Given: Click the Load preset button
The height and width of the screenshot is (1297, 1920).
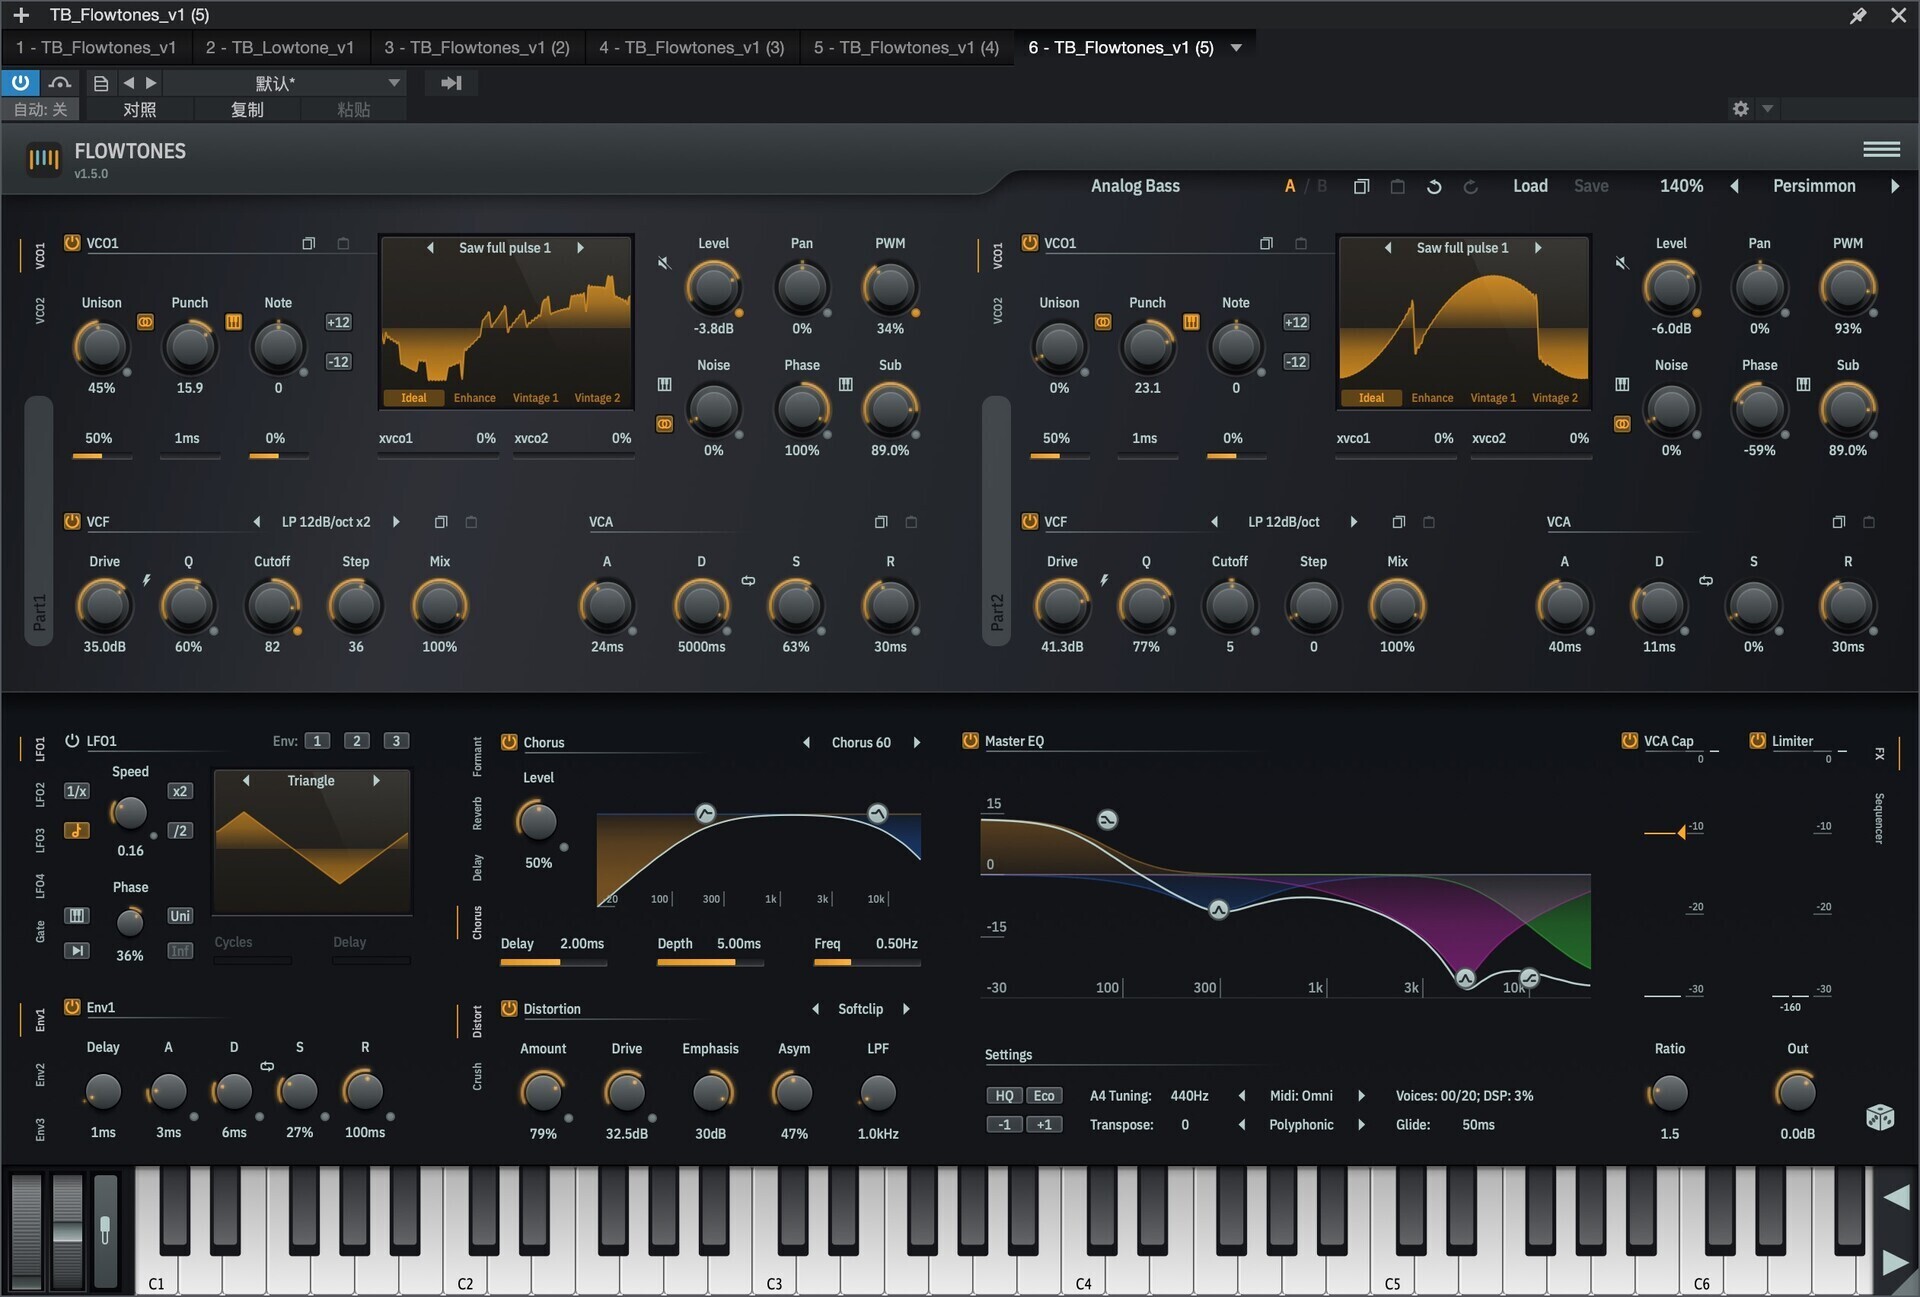Looking at the screenshot, I should (1530, 186).
